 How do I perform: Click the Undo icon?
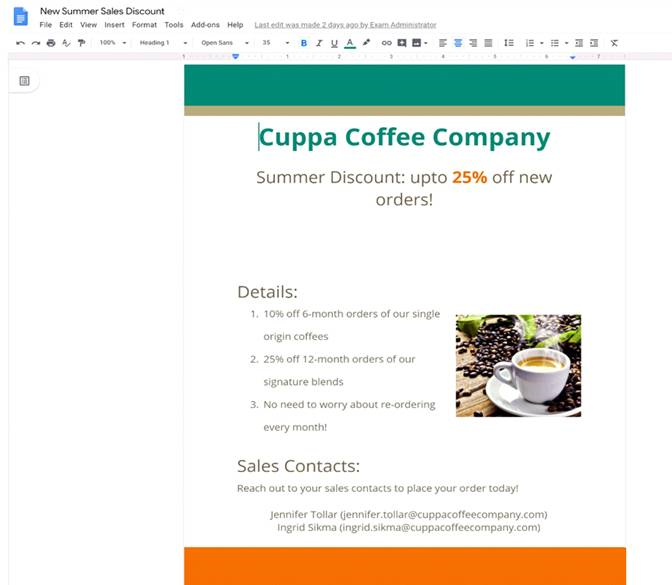tap(20, 43)
